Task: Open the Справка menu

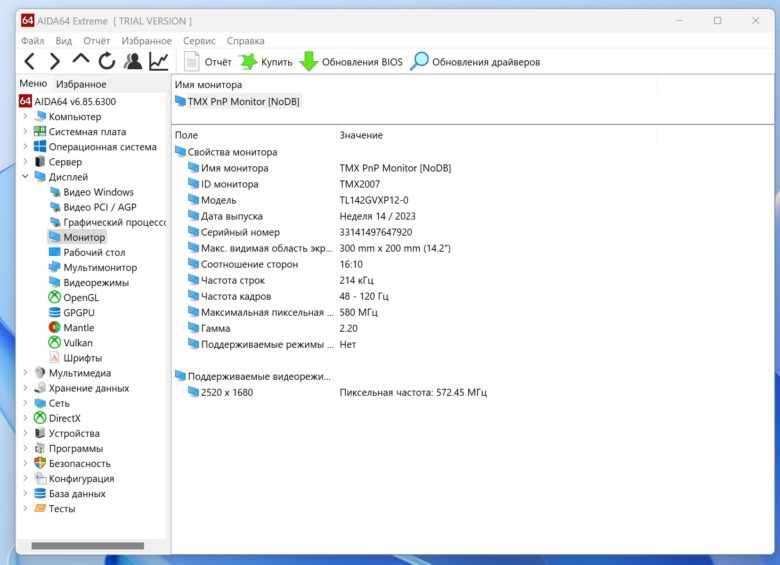Action: pos(246,41)
